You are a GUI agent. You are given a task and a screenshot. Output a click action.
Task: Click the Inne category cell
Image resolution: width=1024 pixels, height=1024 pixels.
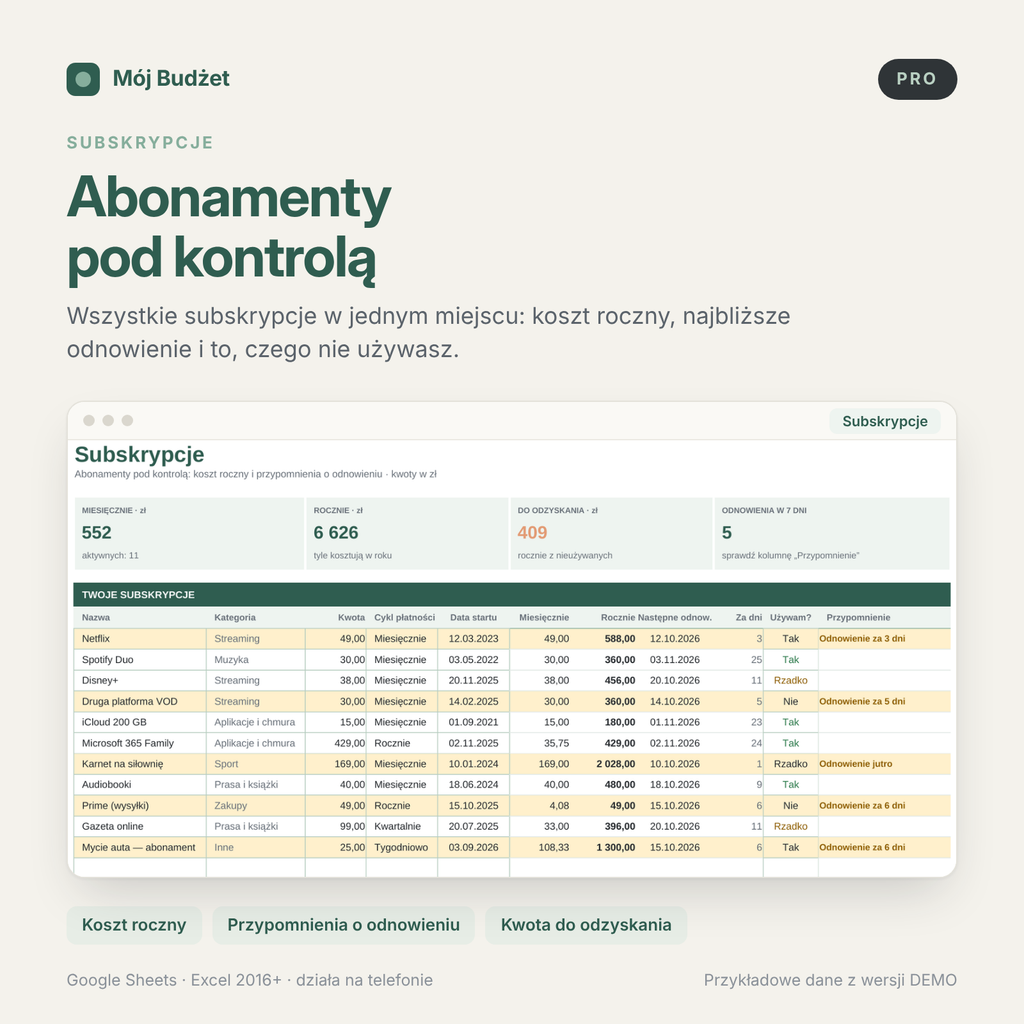256,848
